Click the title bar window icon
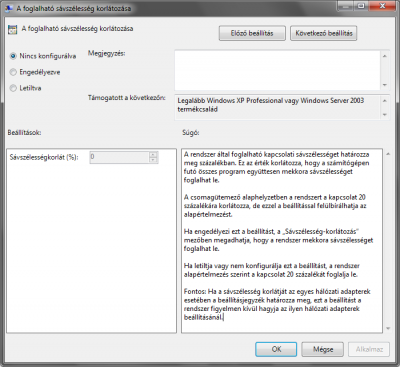Image resolution: width=400 pixels, height=367 pixels. tap(9, 8)
